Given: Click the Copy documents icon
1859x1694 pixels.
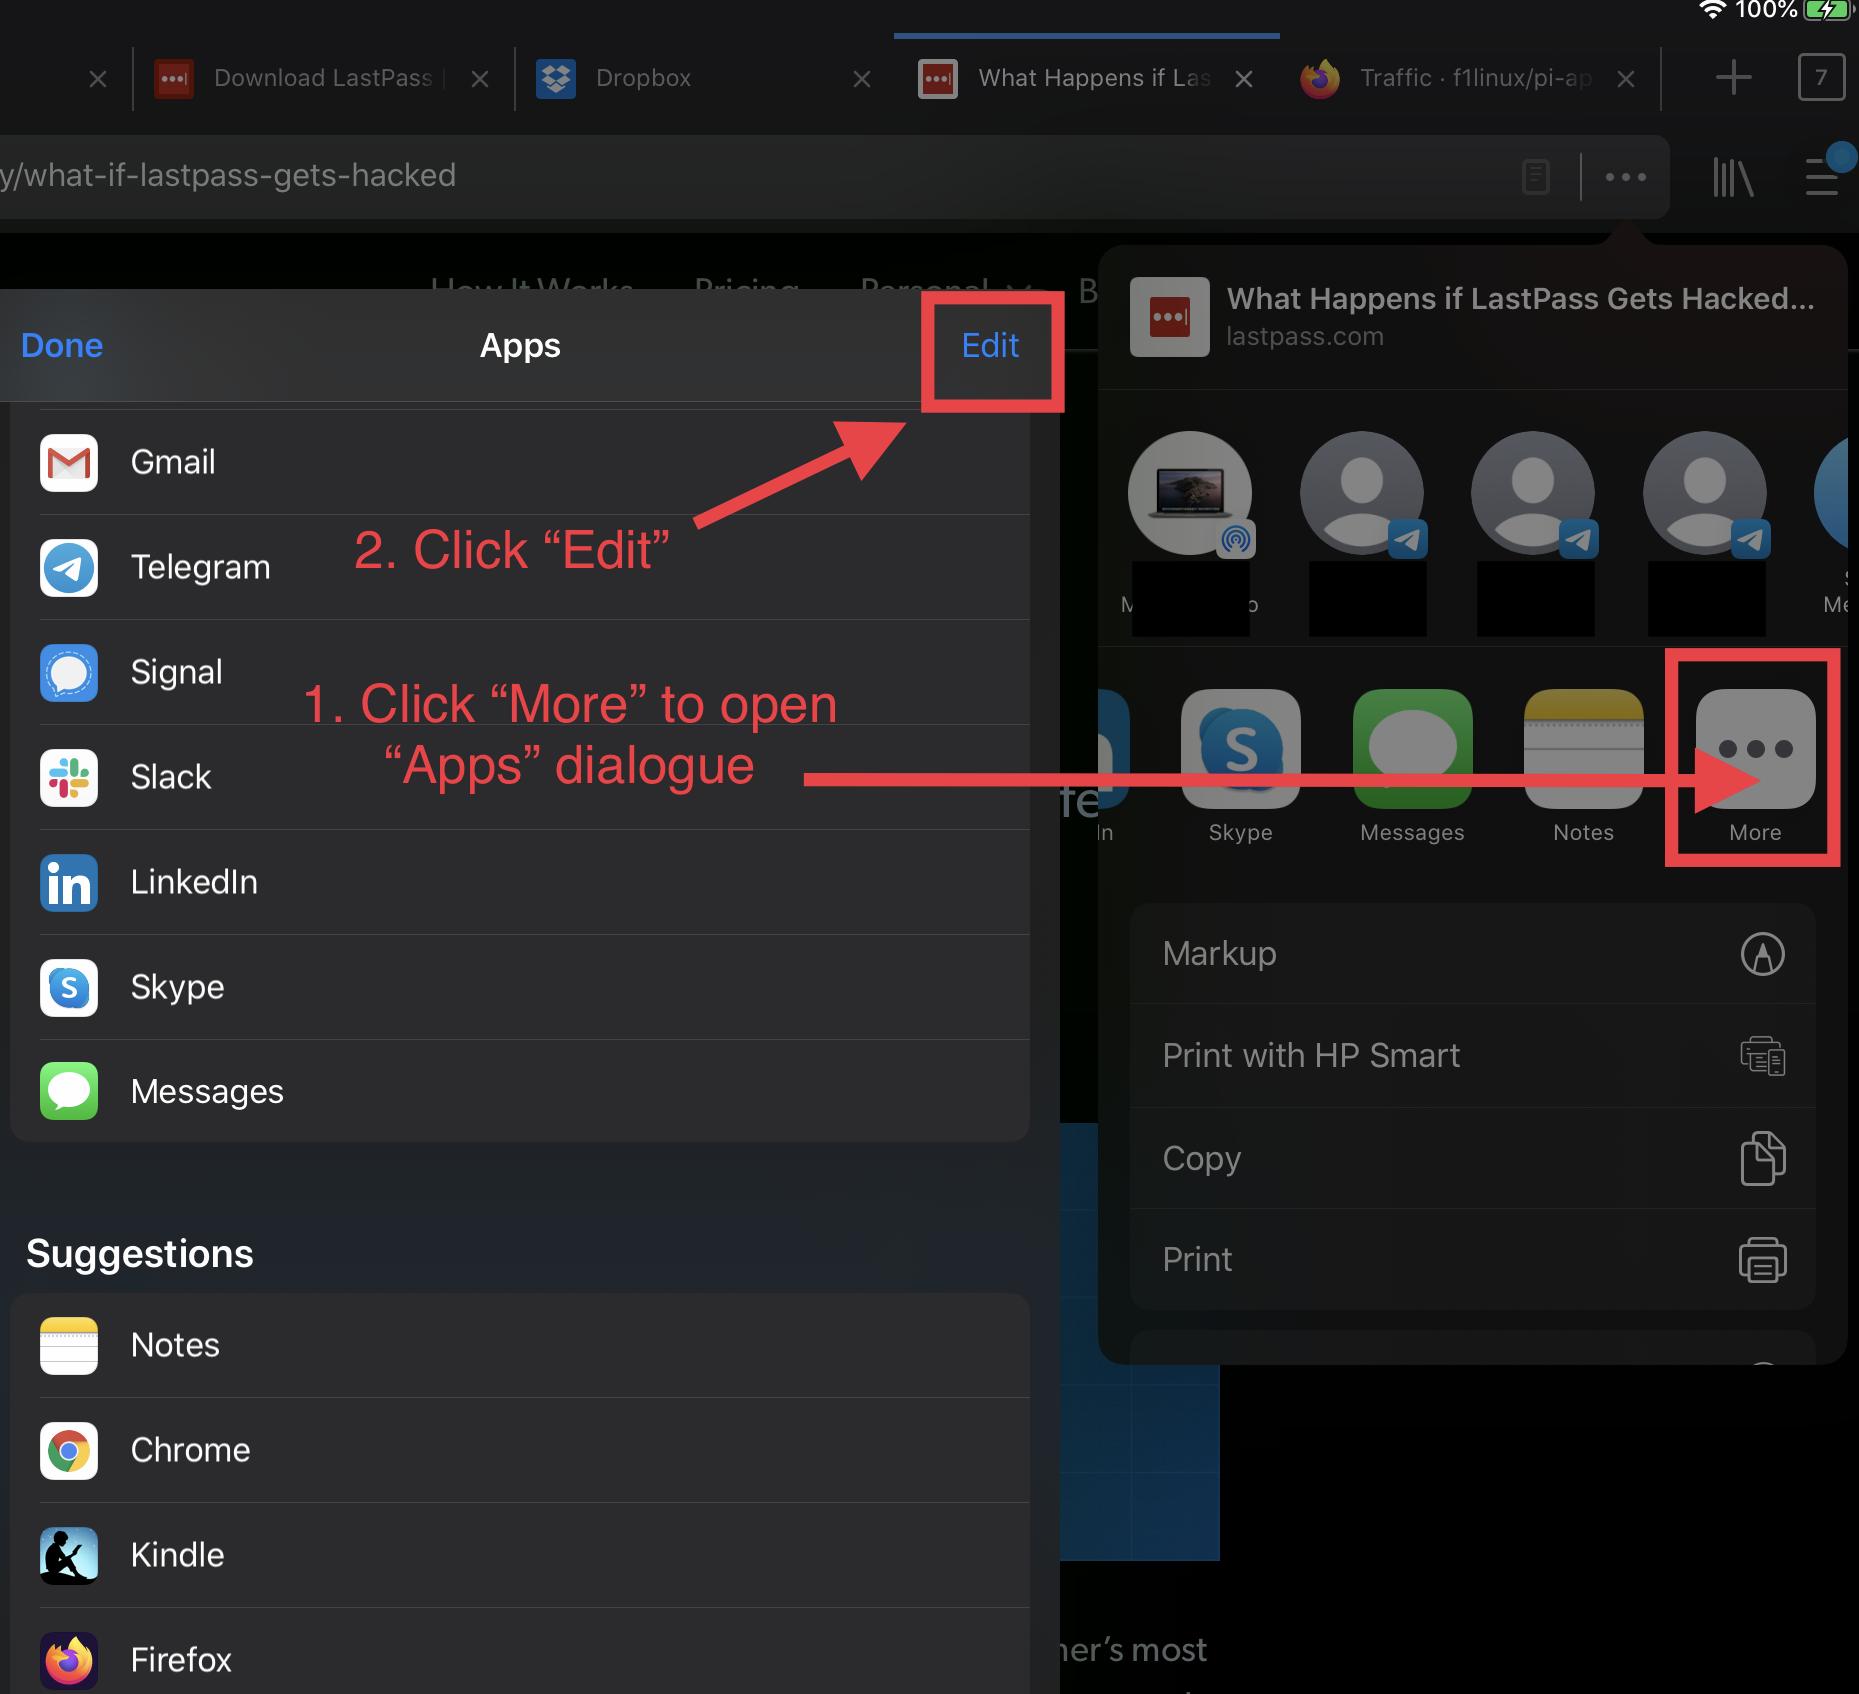Looking at the screenshot, I should (x=1763, y=1158).
